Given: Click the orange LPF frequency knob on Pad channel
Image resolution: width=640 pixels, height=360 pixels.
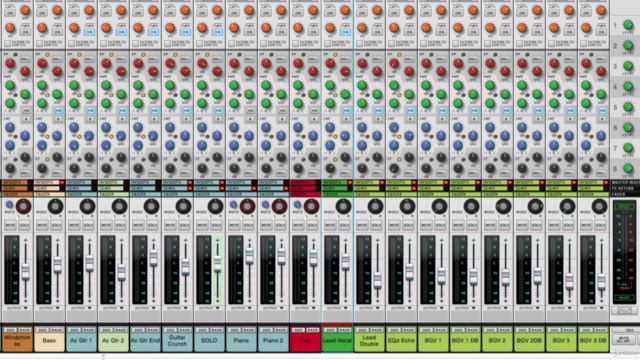Looking at the screenshot, I should tap(313, 11).
